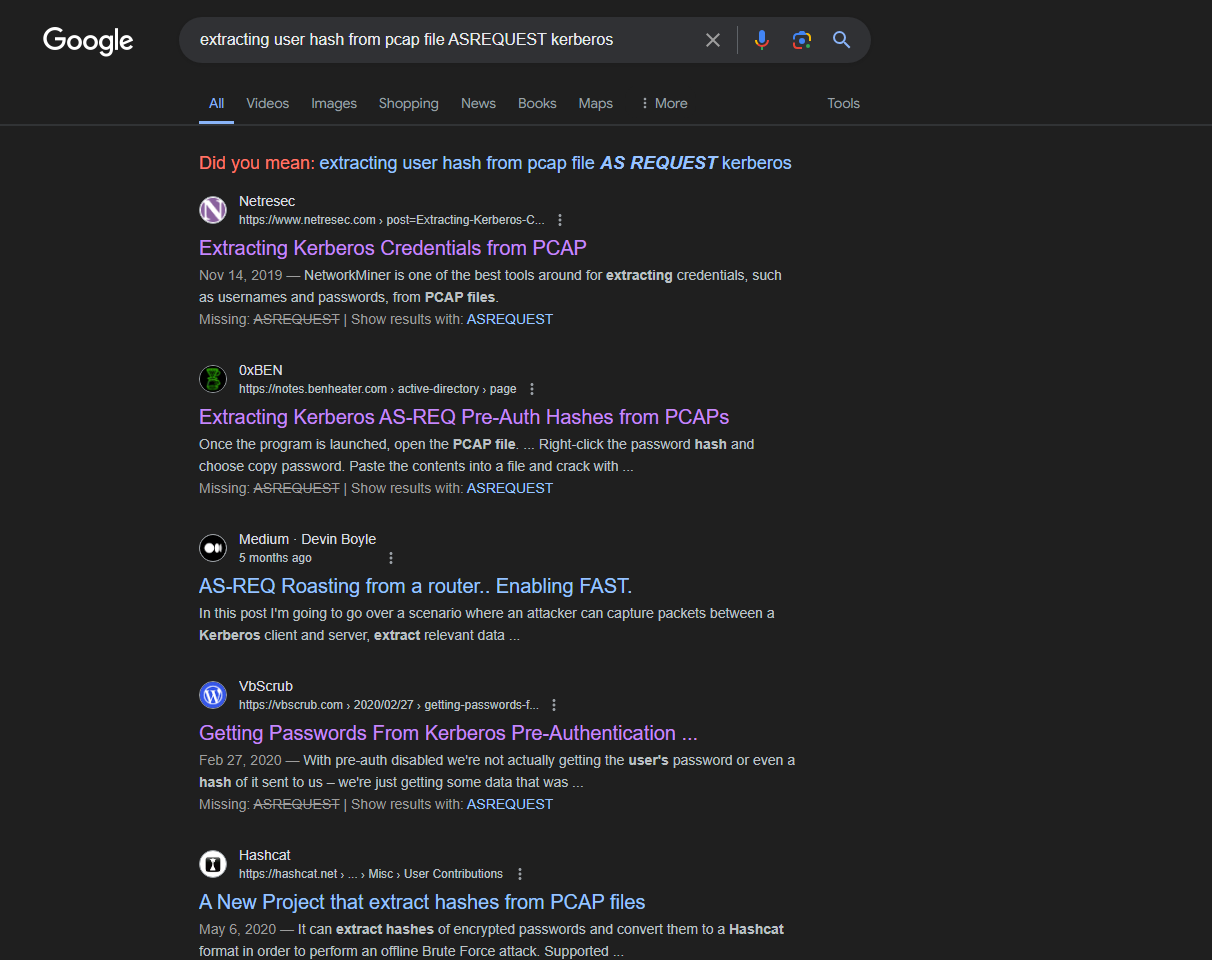Open more options for Netresec result
This screenshot has height=960, width=1212.
[560, 220]
